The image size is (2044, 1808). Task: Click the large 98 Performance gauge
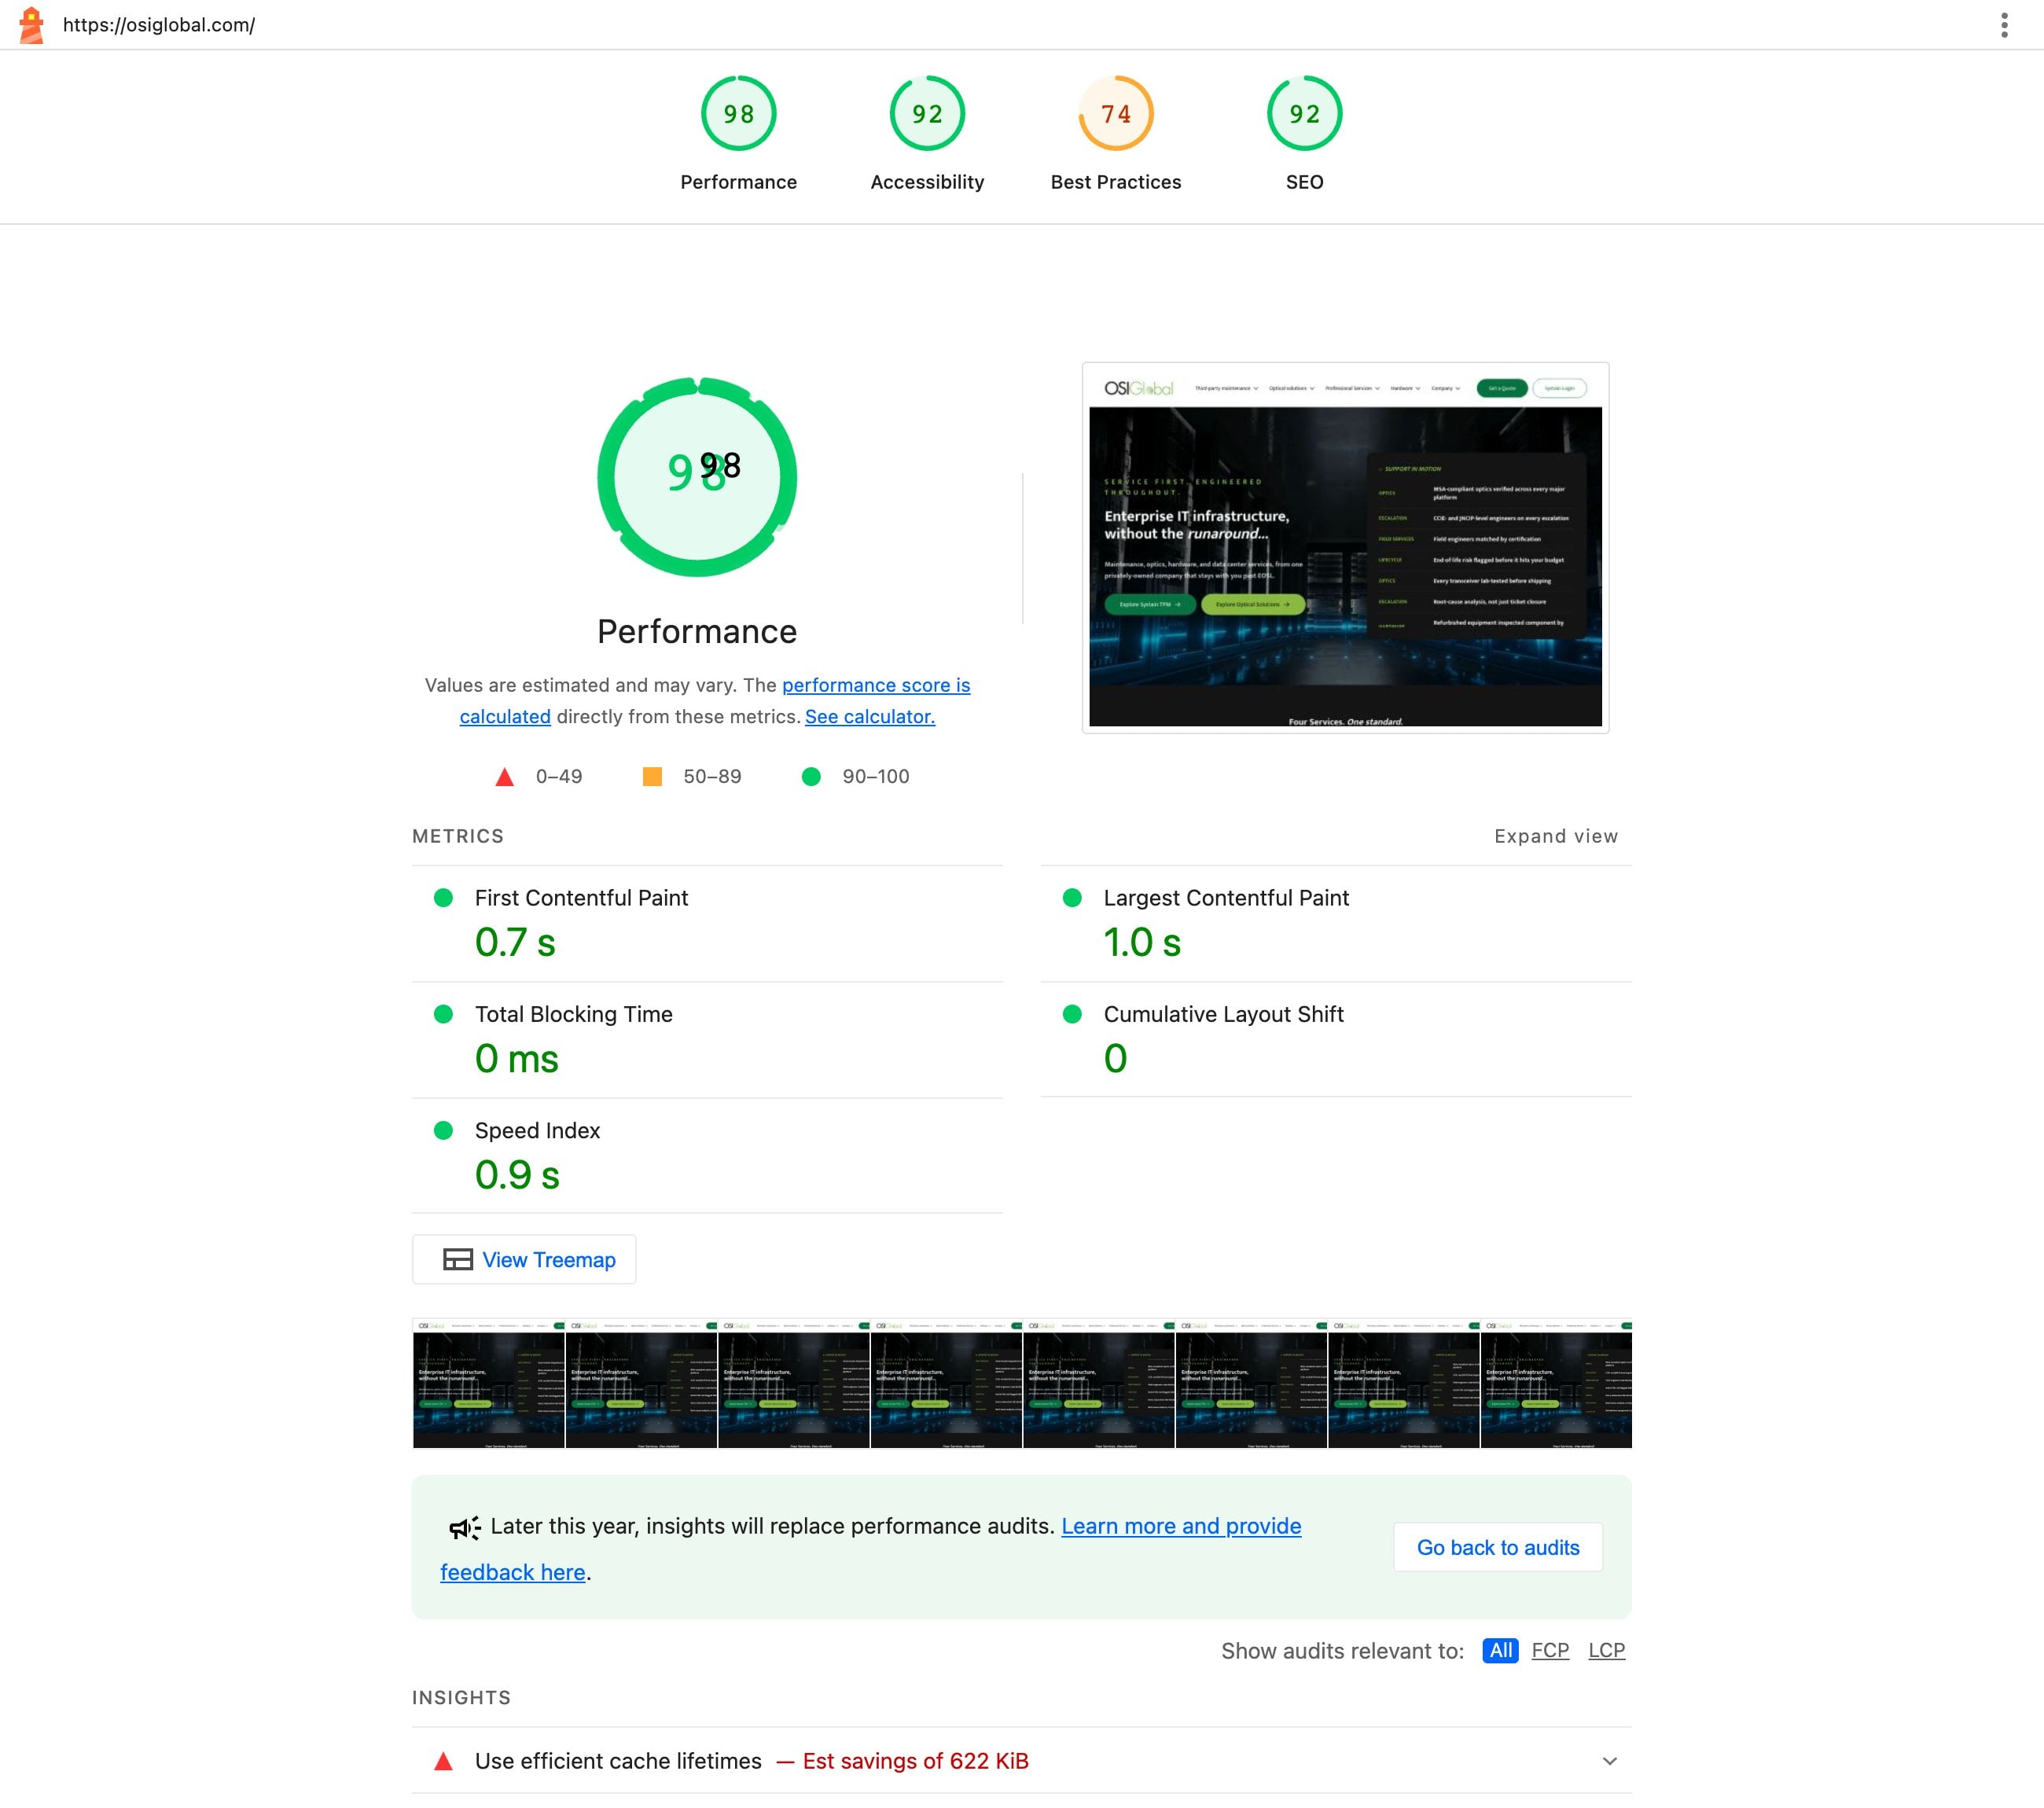pyautogui.click(x=697, y=477)
